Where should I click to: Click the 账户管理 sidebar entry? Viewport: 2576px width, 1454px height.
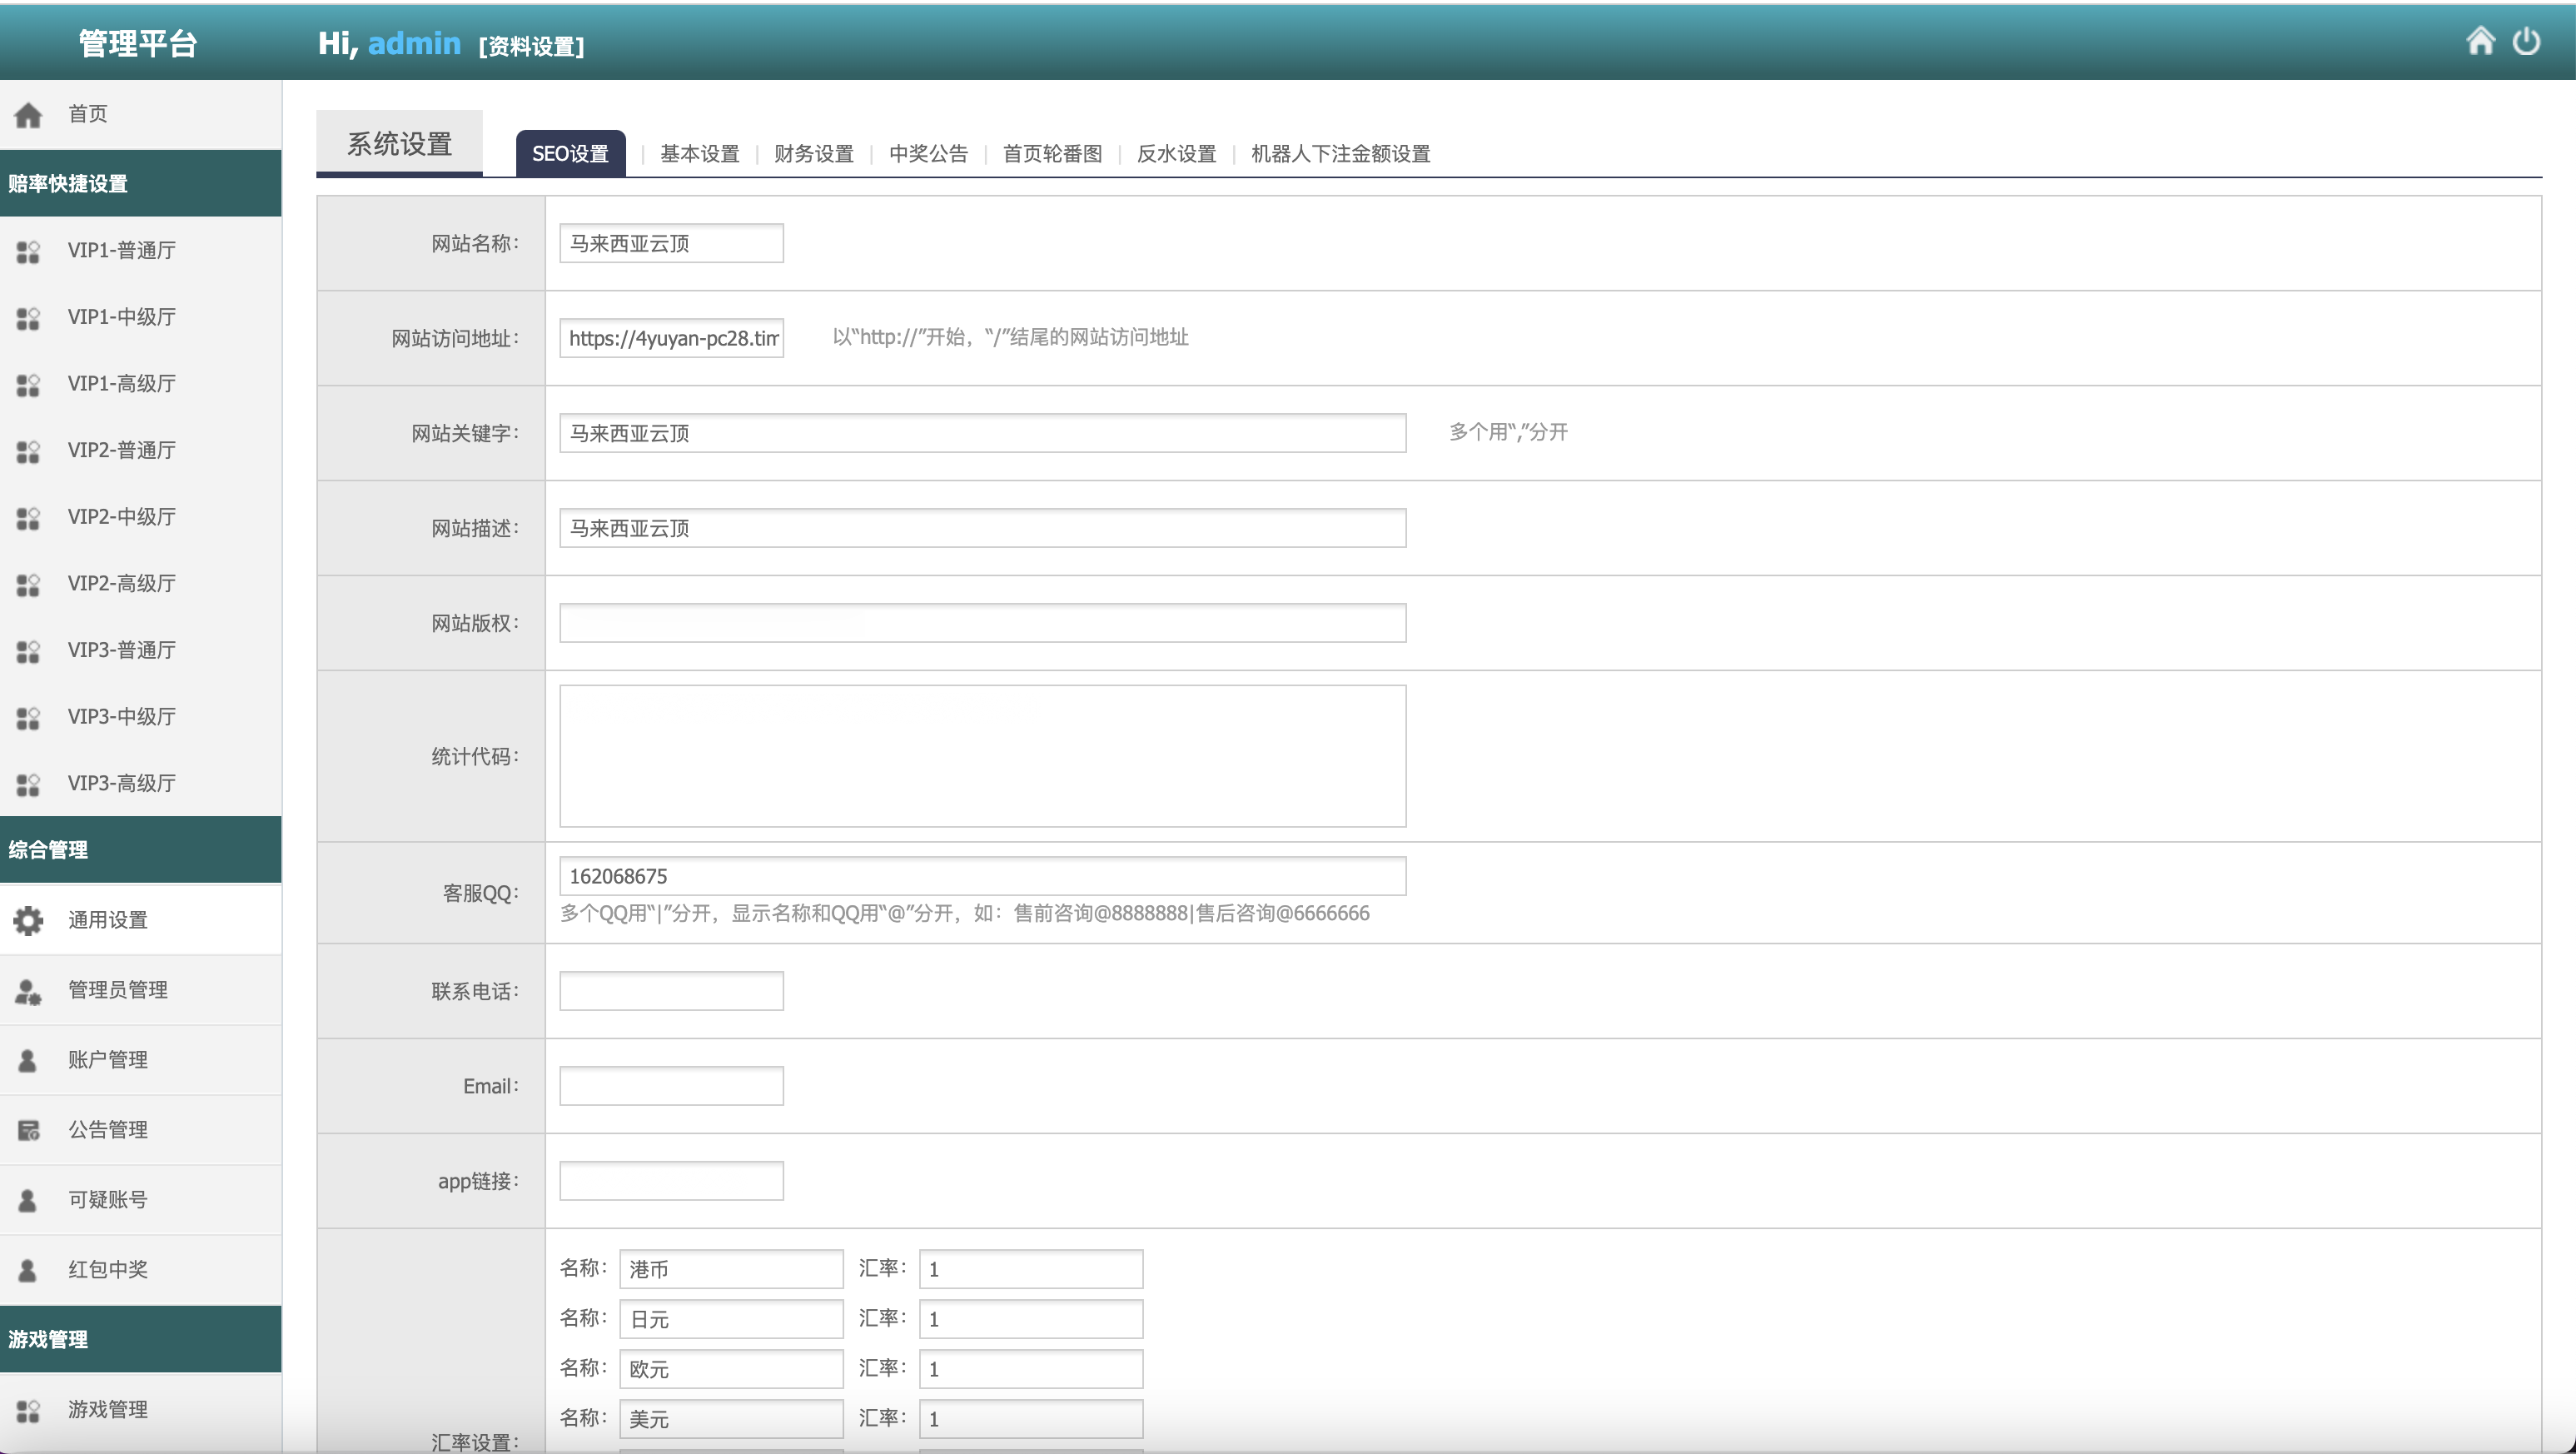coord(107,1060)
